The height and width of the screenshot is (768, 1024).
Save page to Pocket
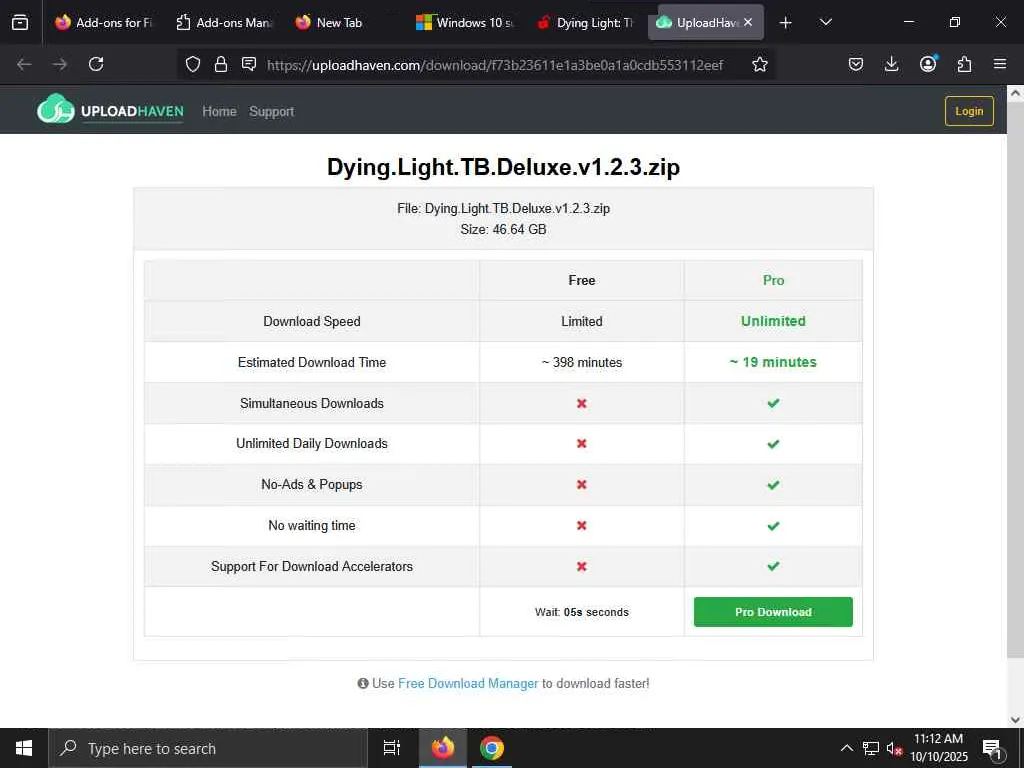click(x=856, y=64)
